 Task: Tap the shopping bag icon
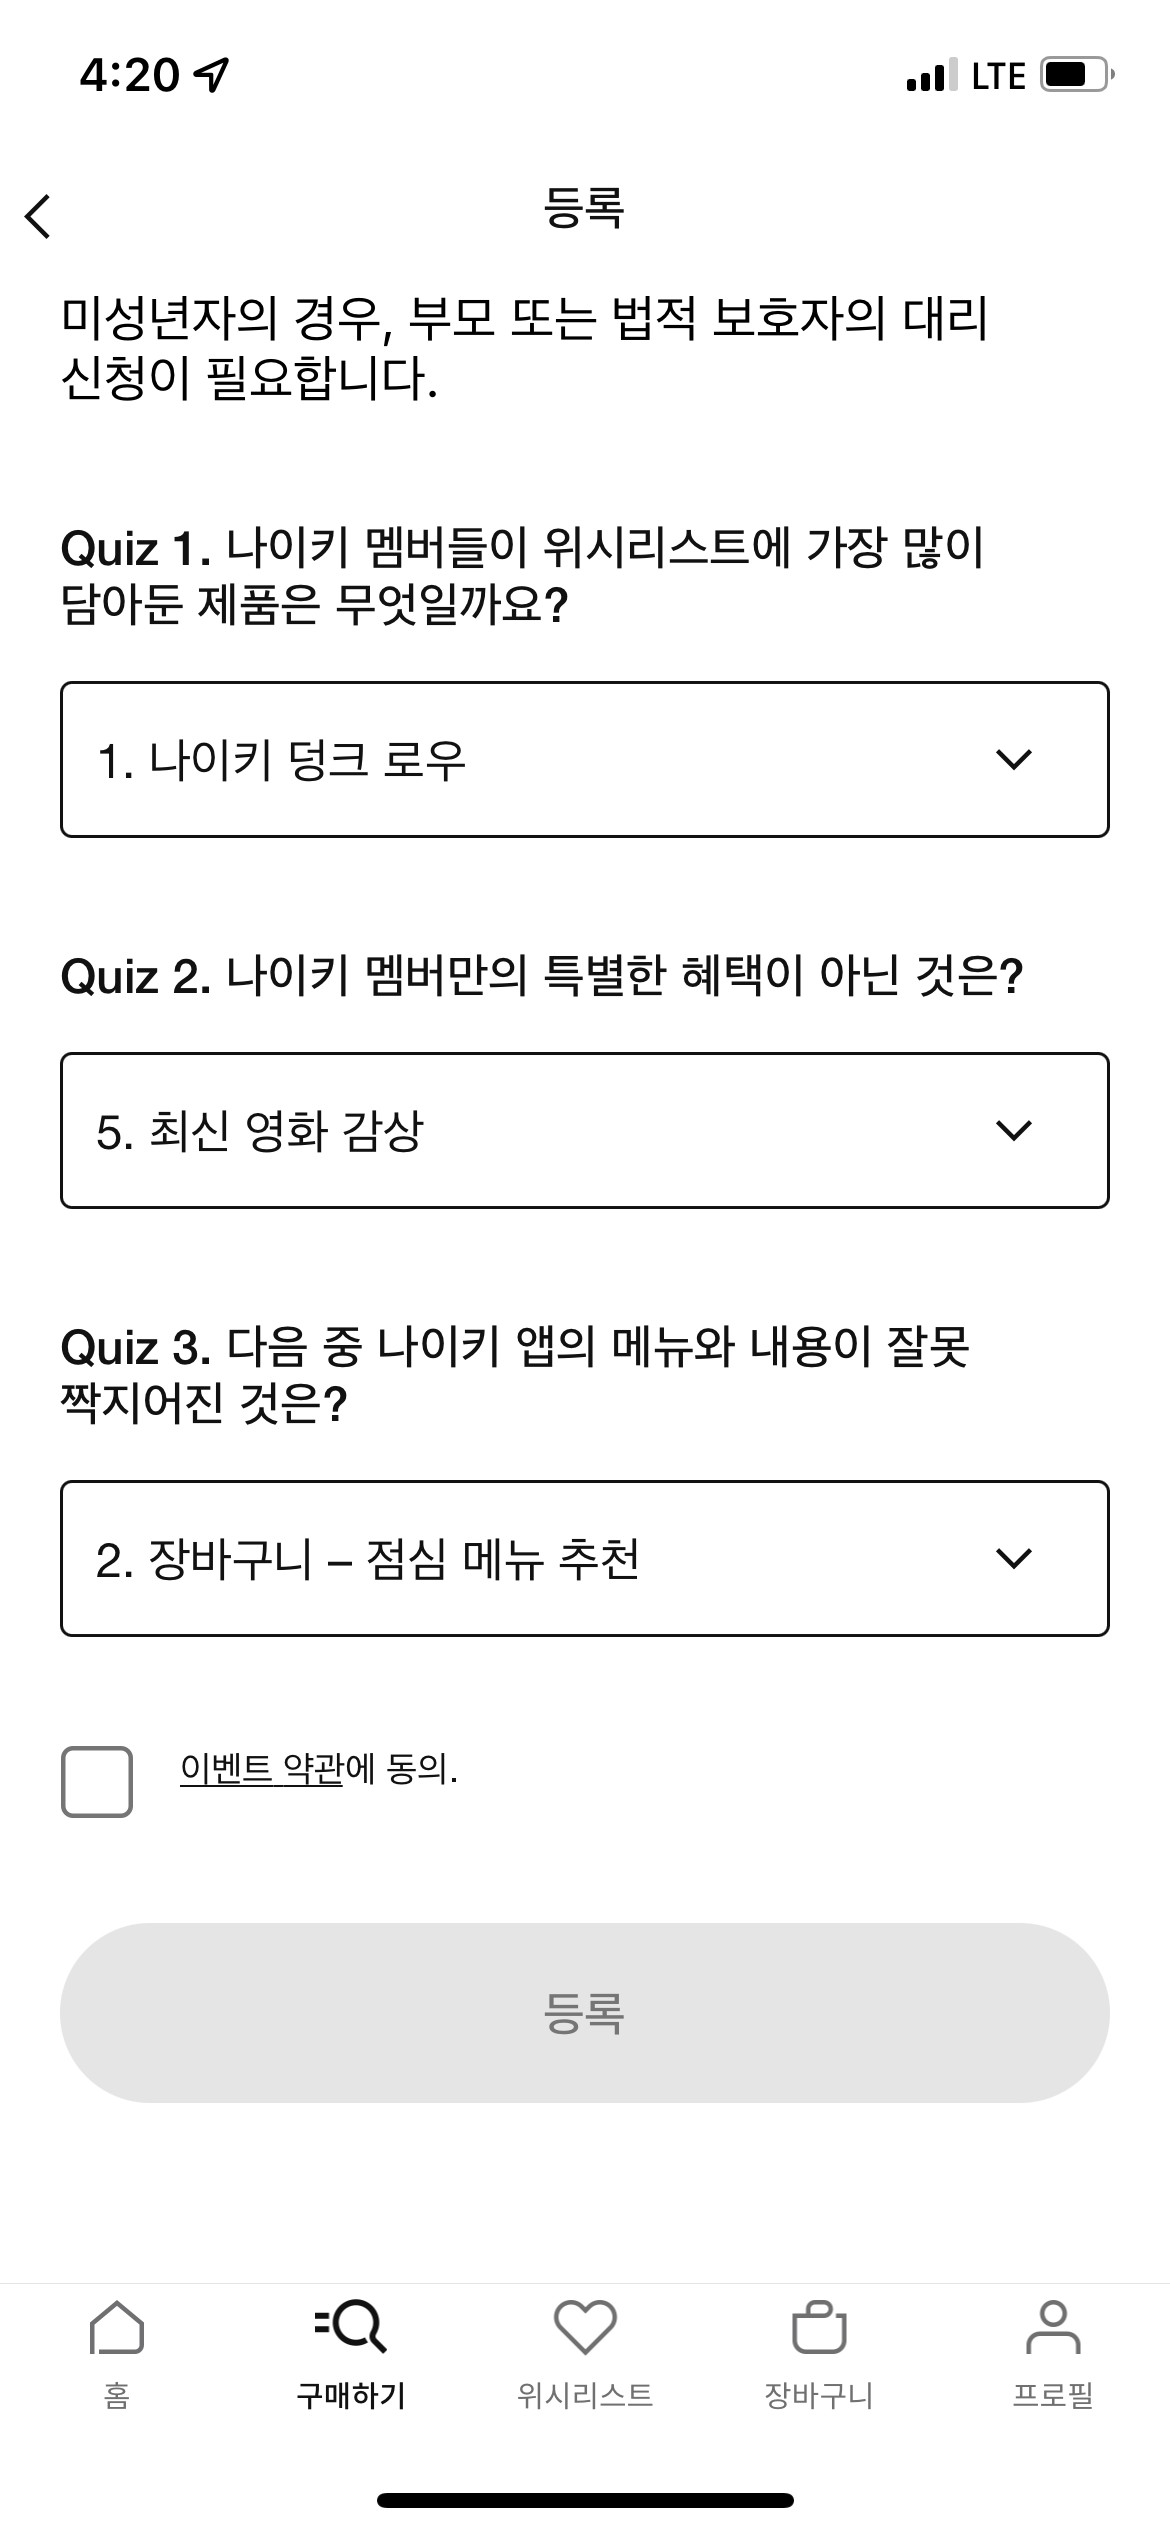coord(819,2328)
